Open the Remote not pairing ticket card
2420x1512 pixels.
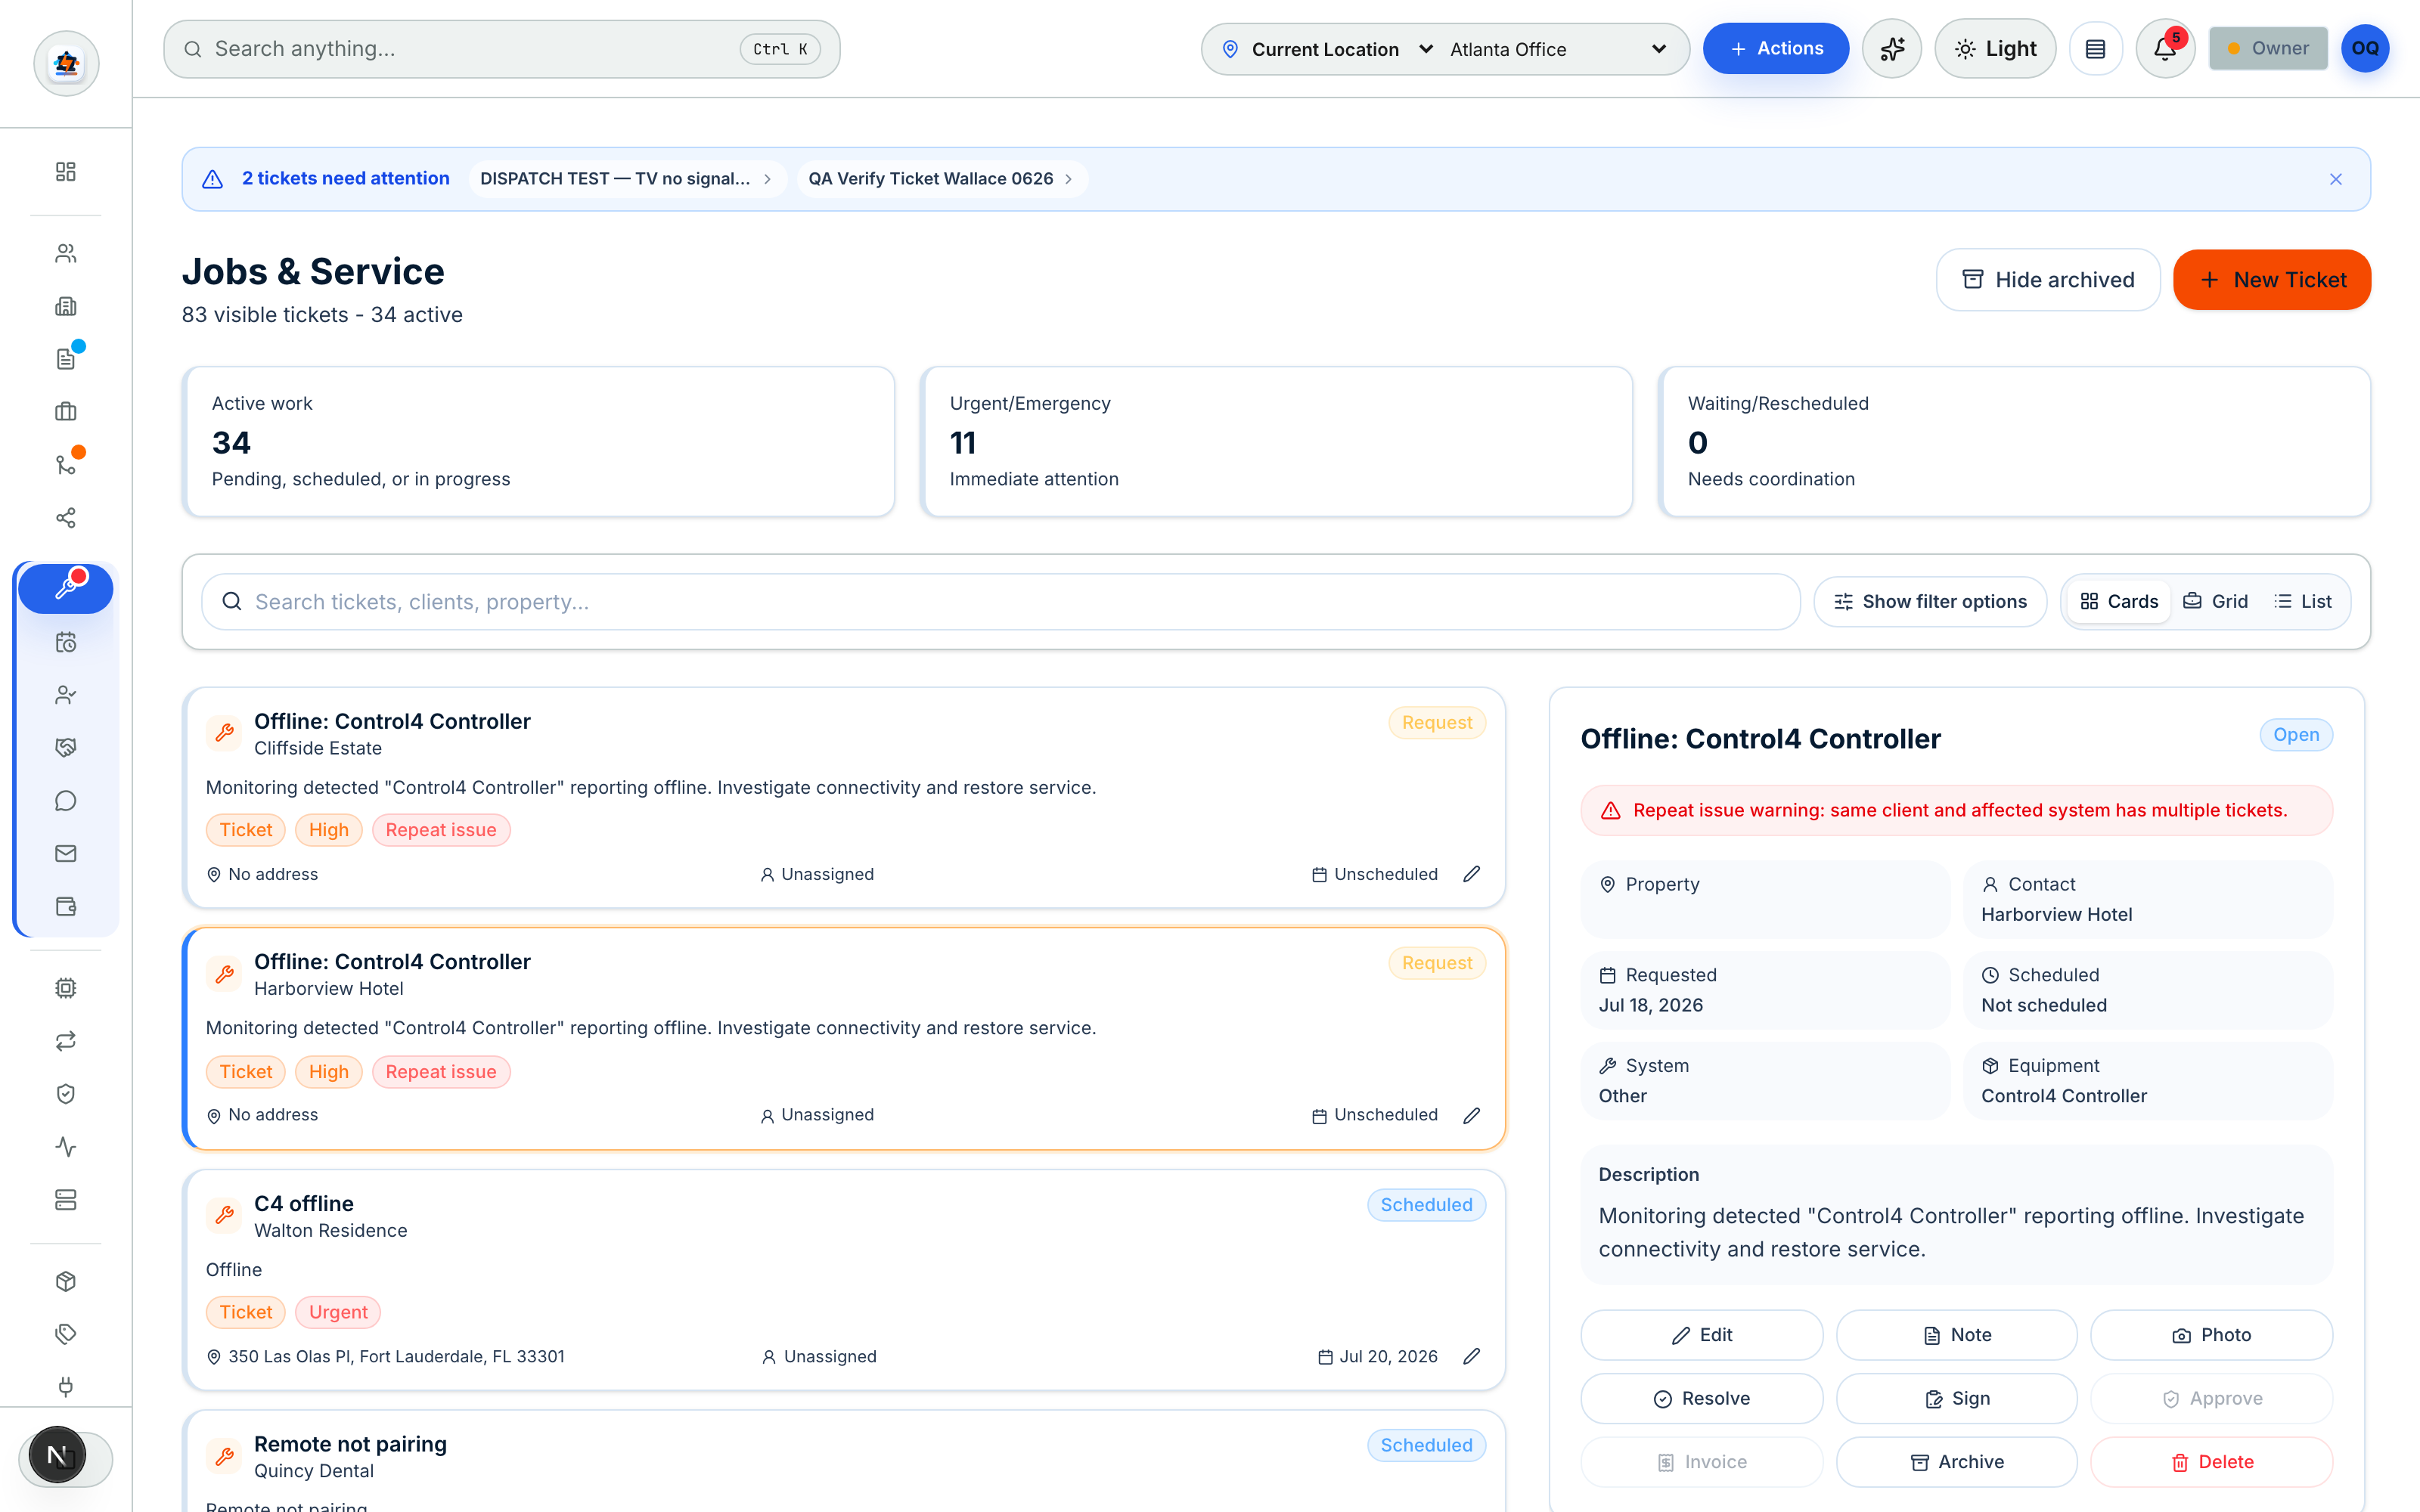point(845,1462)
